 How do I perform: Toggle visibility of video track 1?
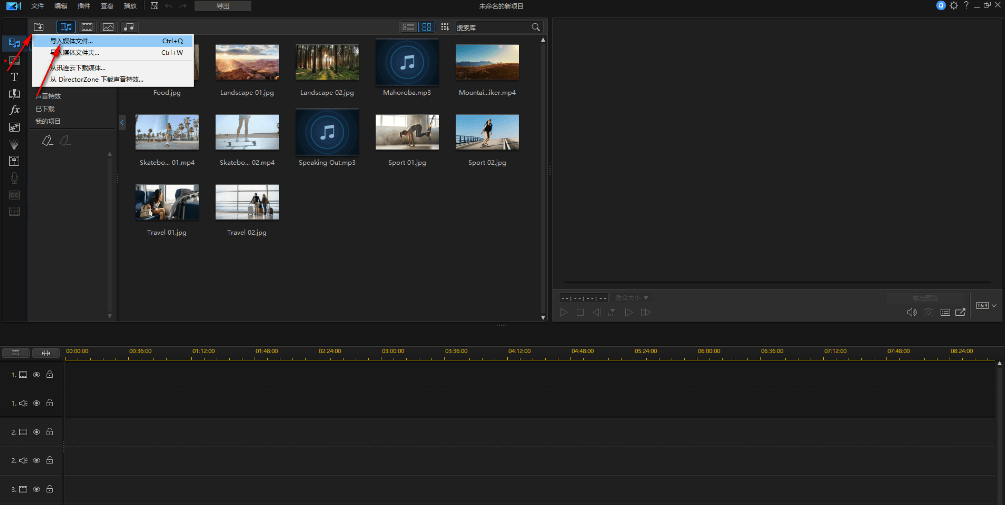pos(36,375)
